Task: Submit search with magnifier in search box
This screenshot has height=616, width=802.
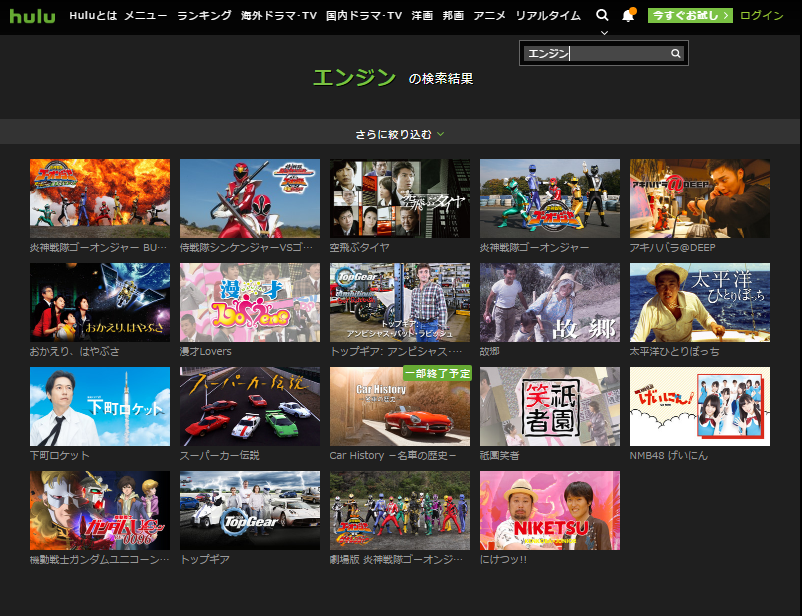Action: point(676,54)
